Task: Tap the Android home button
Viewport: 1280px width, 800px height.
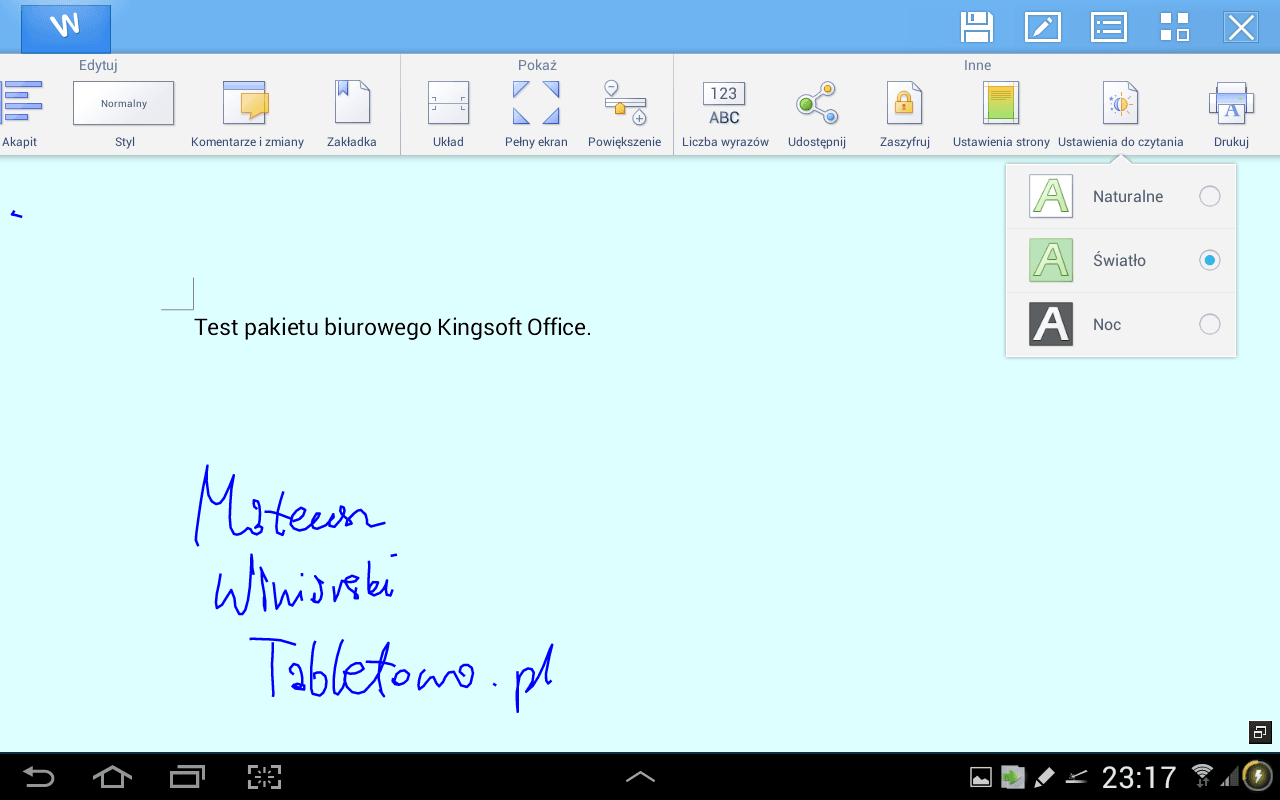Action: click(112, 777)
